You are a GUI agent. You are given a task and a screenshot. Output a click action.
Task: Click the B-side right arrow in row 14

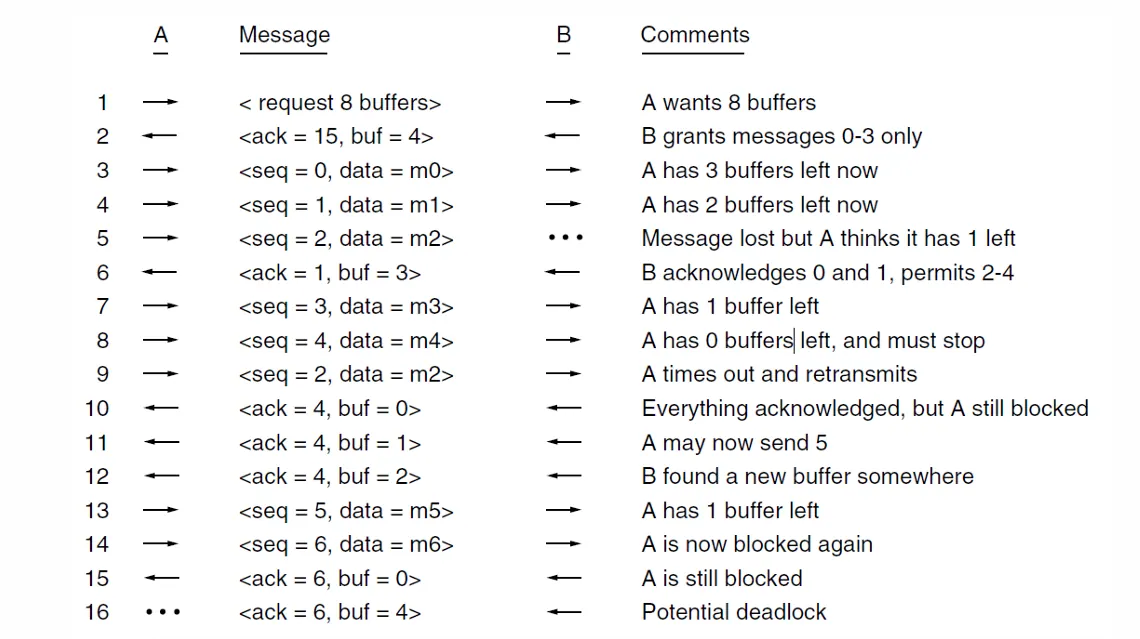pyautogui.click(x=564, y=544)
